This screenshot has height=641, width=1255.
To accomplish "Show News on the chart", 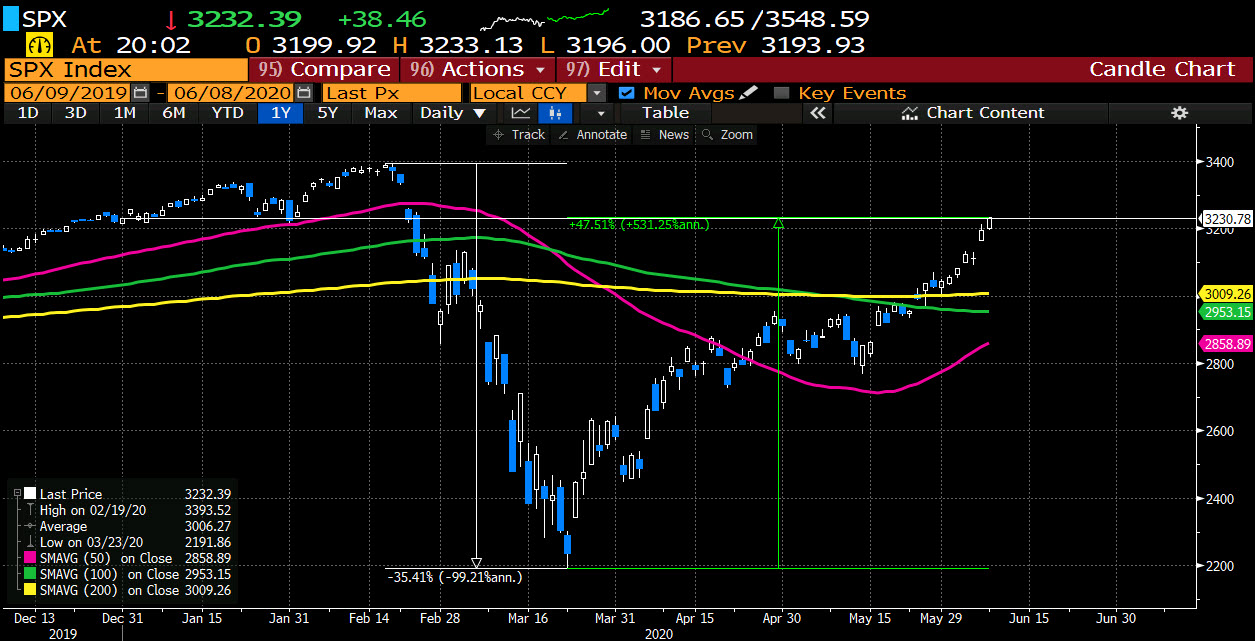I will (664, 134).
